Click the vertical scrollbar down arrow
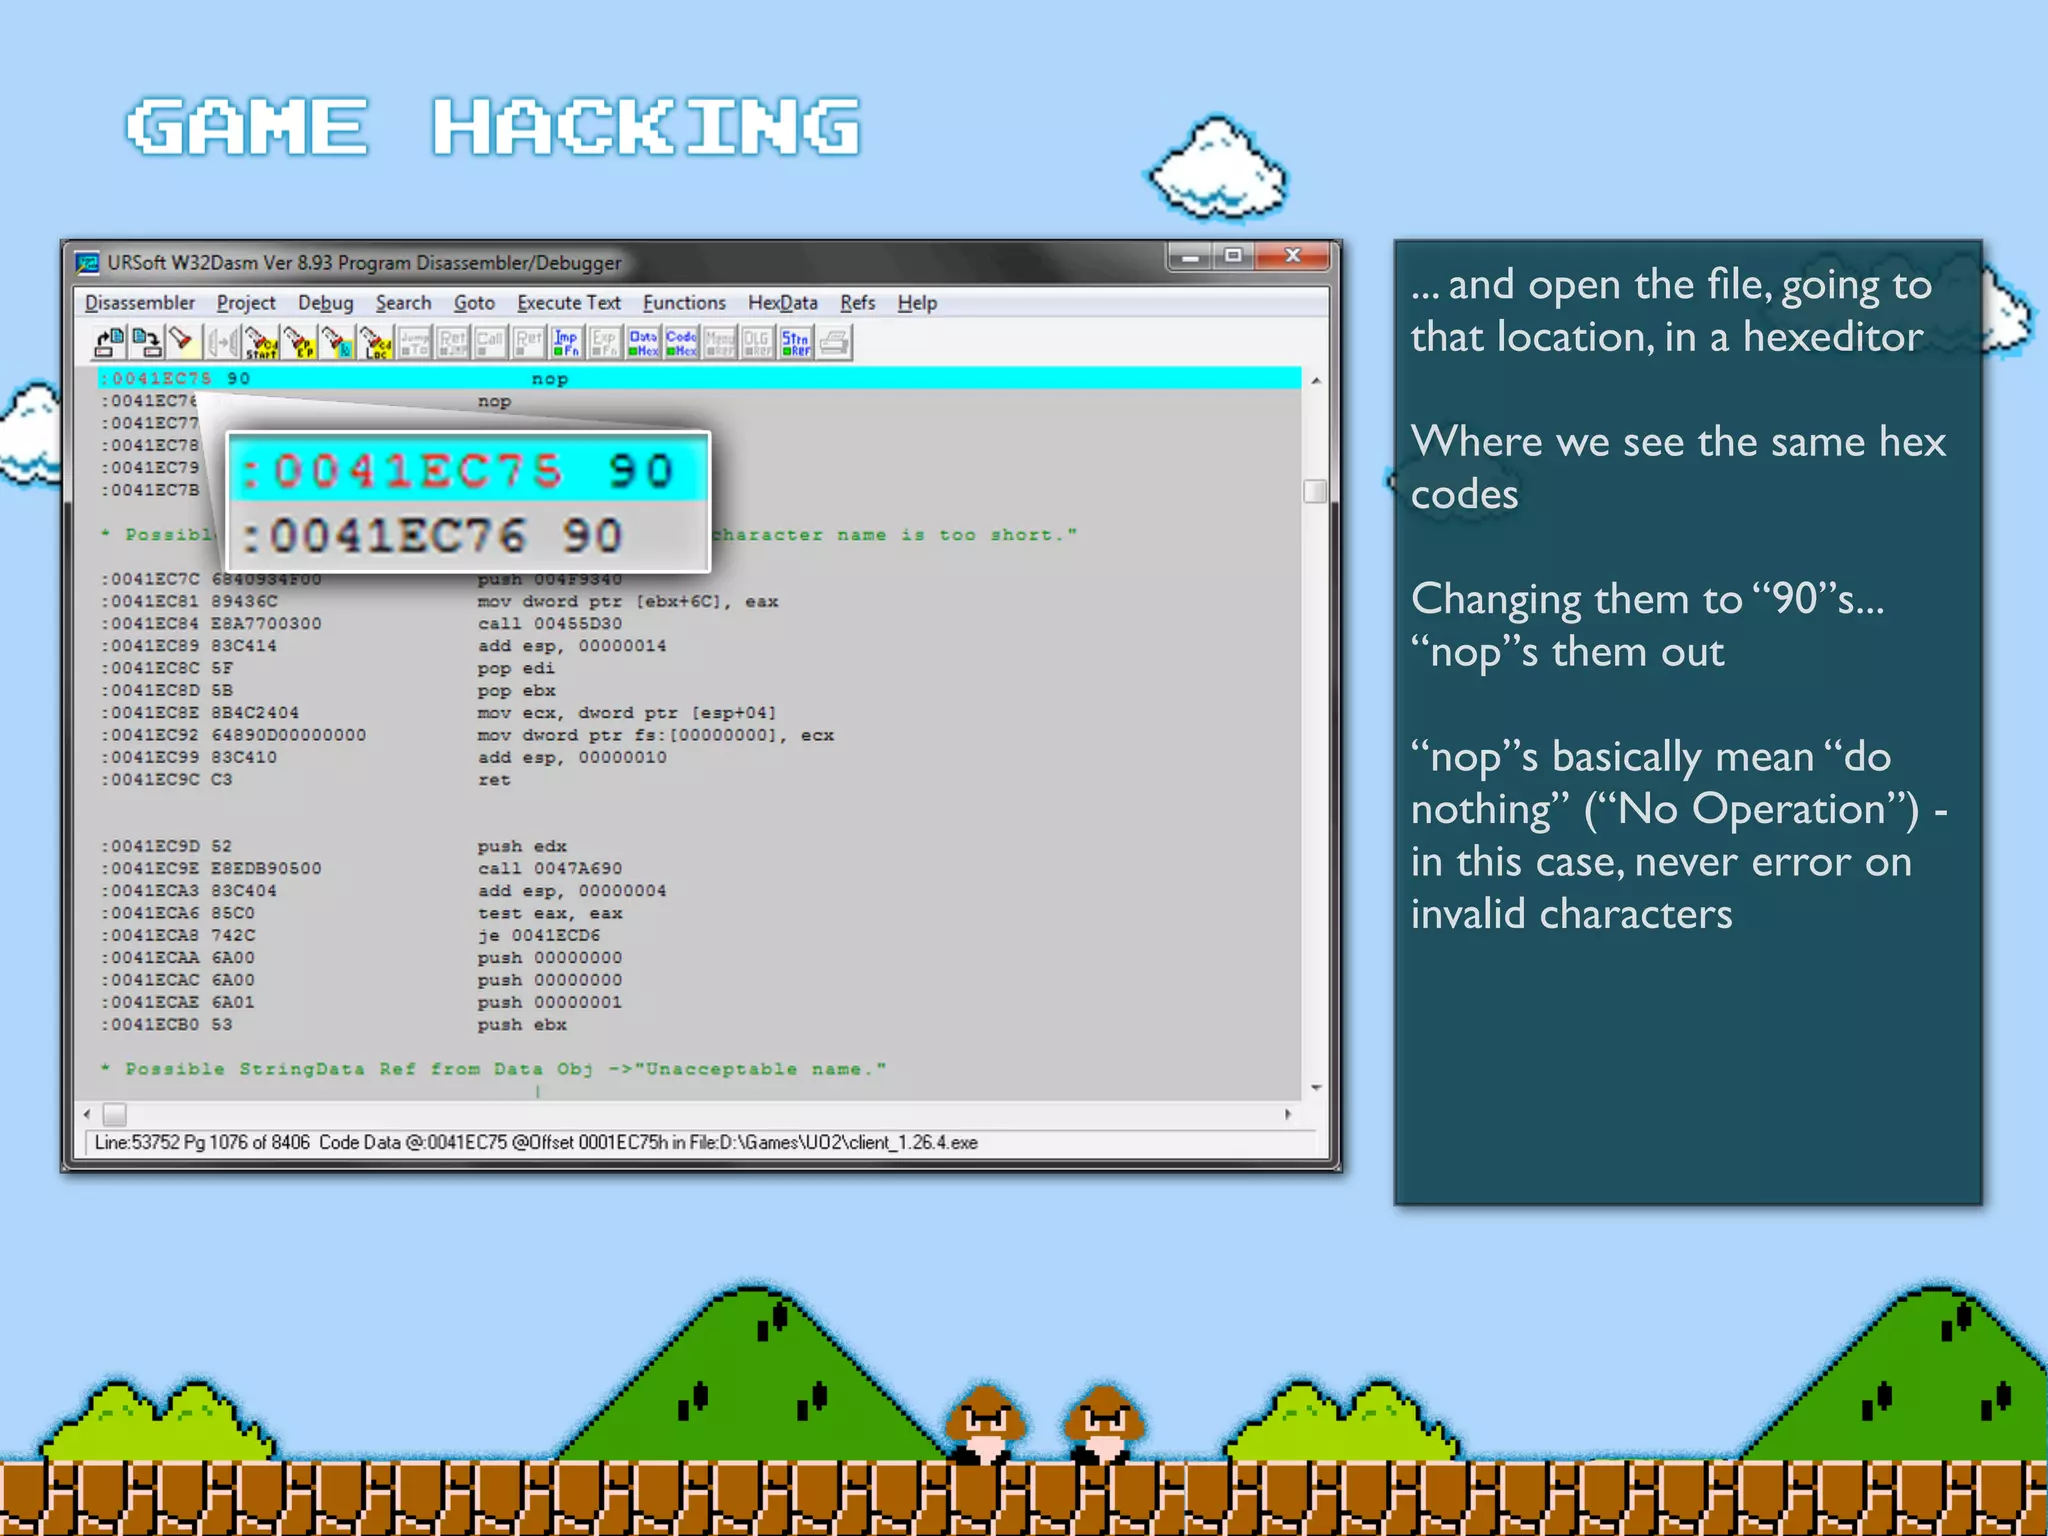2048x1536 pixels. coord(1316,1087)
